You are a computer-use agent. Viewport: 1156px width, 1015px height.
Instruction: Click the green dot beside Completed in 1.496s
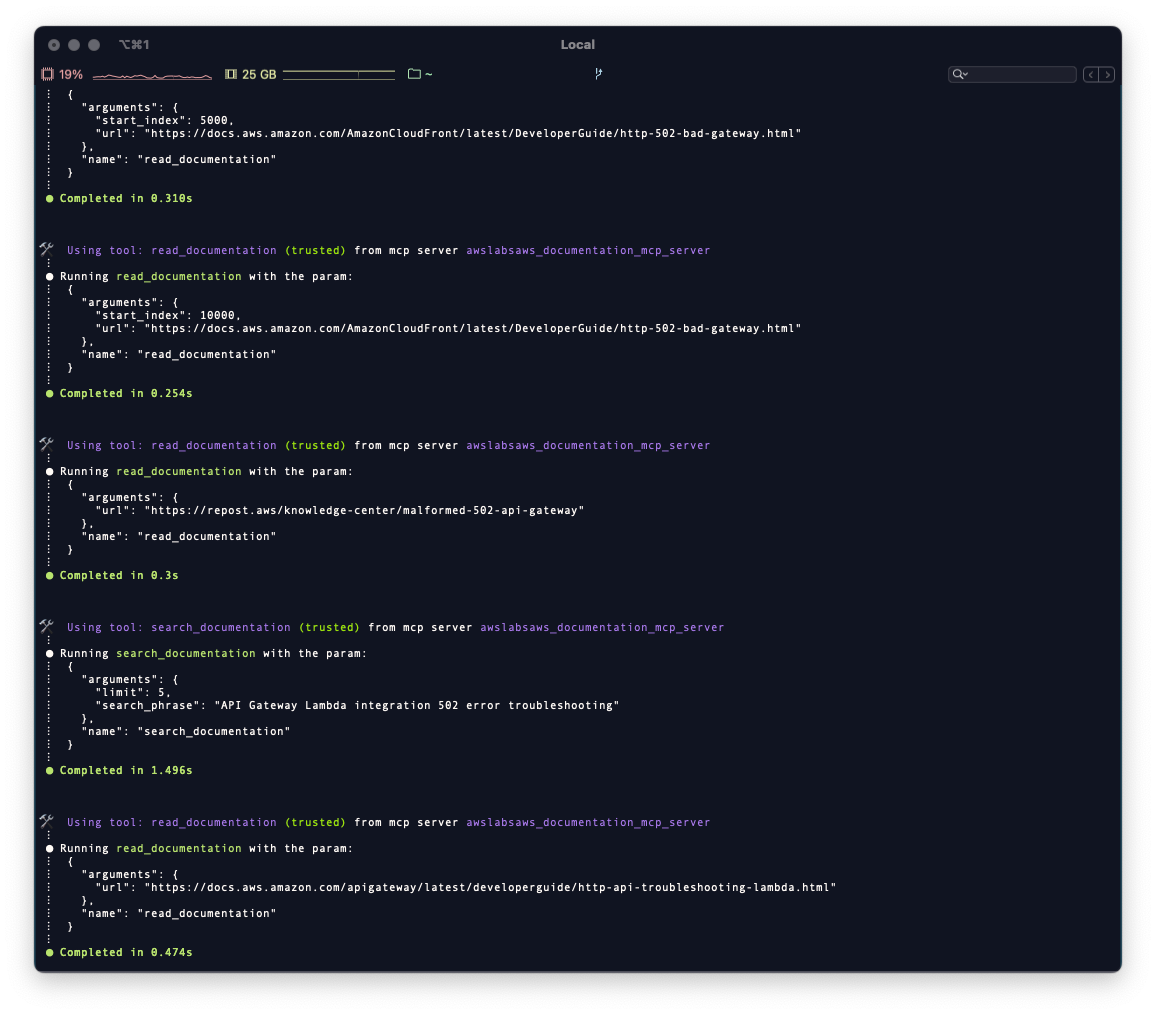pyautogui.click(x=49, y=770)
